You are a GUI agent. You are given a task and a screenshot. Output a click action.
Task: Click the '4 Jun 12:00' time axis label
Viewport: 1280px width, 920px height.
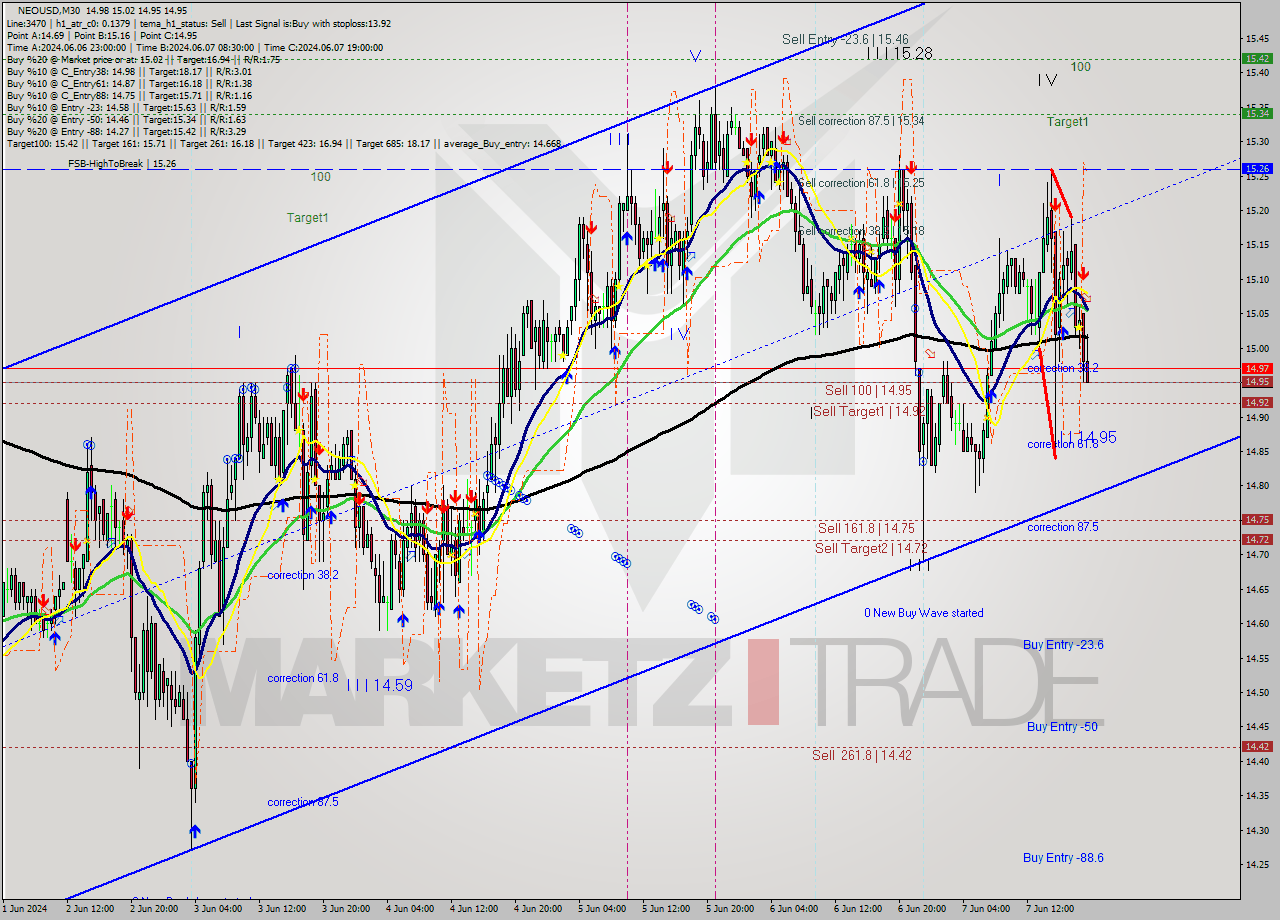(474, 909)
